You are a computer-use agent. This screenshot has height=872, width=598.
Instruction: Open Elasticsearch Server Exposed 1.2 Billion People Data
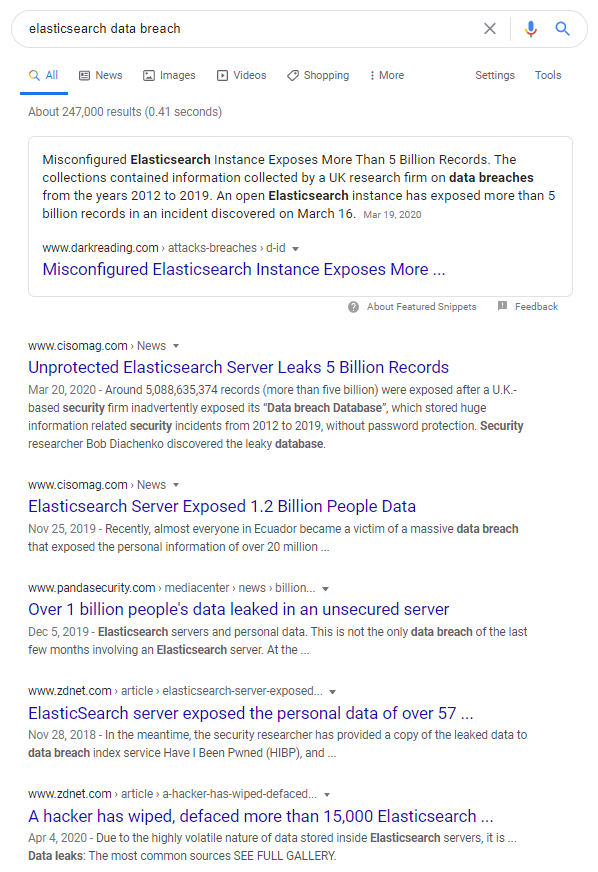[222, 506]
